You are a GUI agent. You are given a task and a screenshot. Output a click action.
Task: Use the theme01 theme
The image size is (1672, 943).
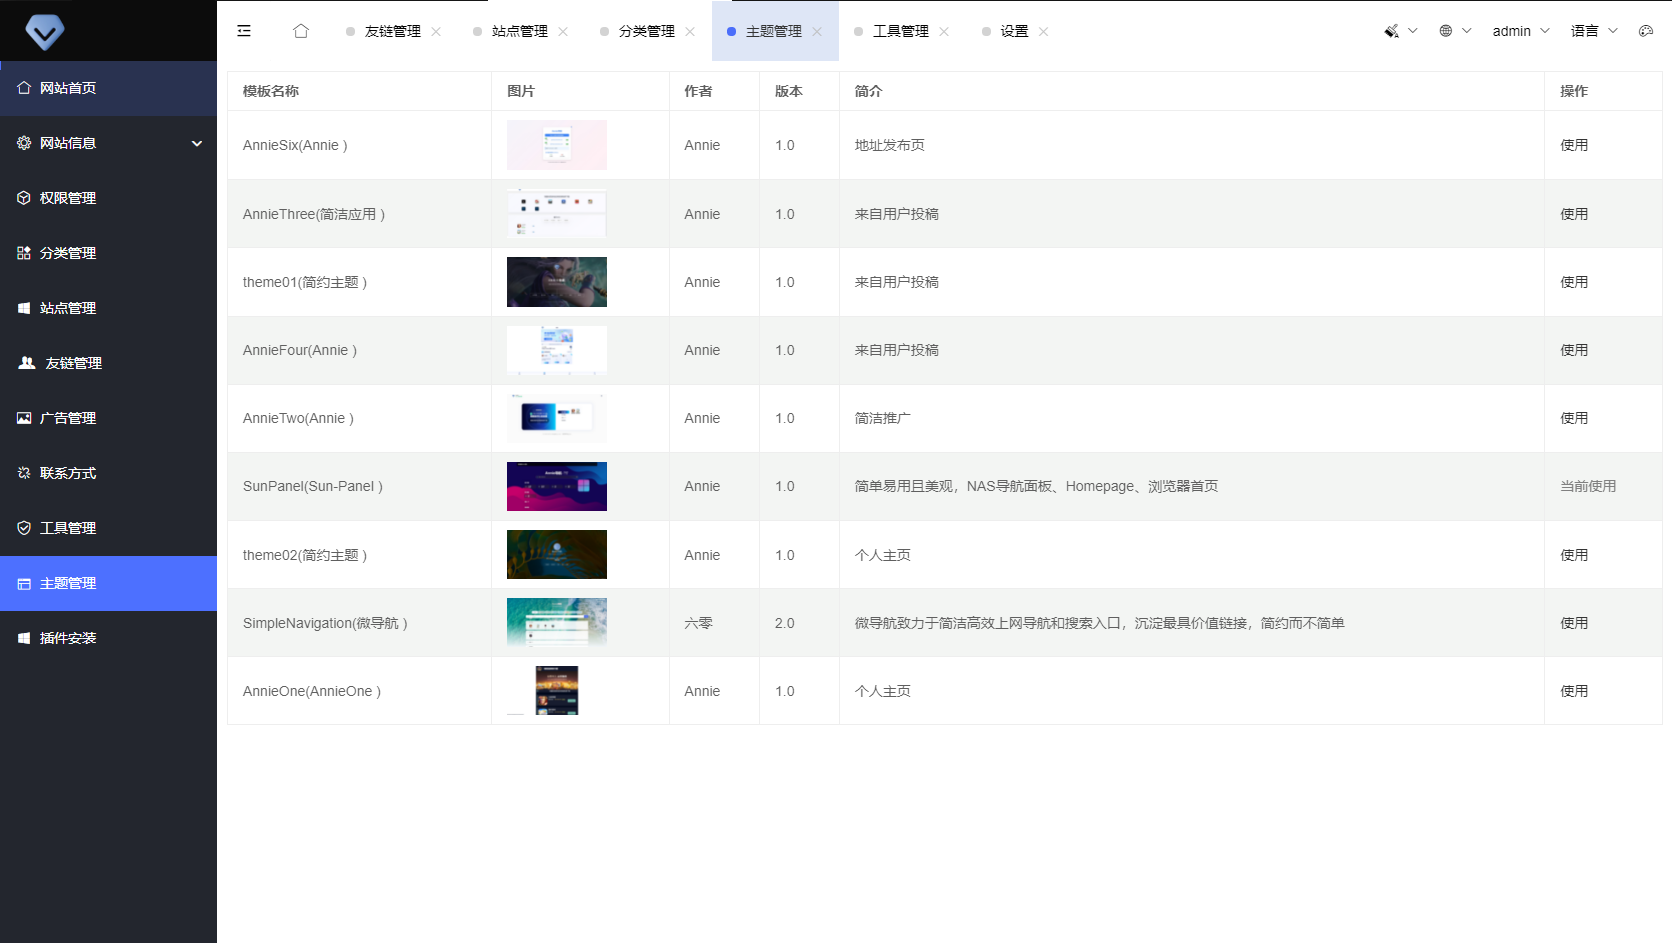1574,282
